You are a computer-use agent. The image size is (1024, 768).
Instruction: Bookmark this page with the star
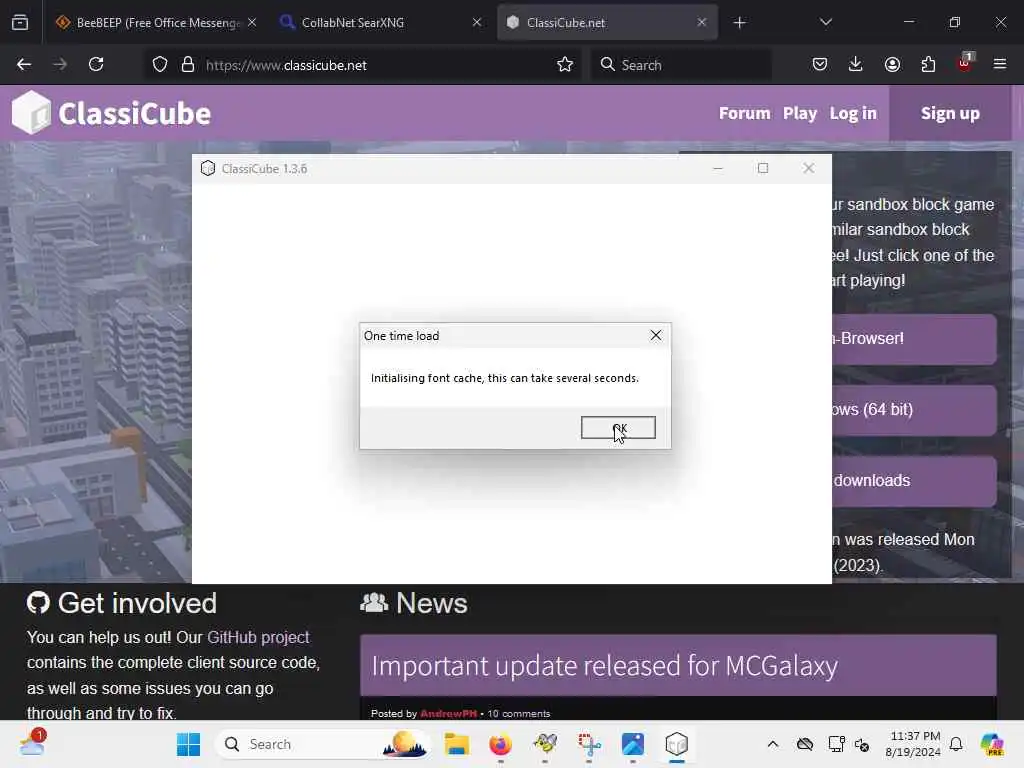565,65
